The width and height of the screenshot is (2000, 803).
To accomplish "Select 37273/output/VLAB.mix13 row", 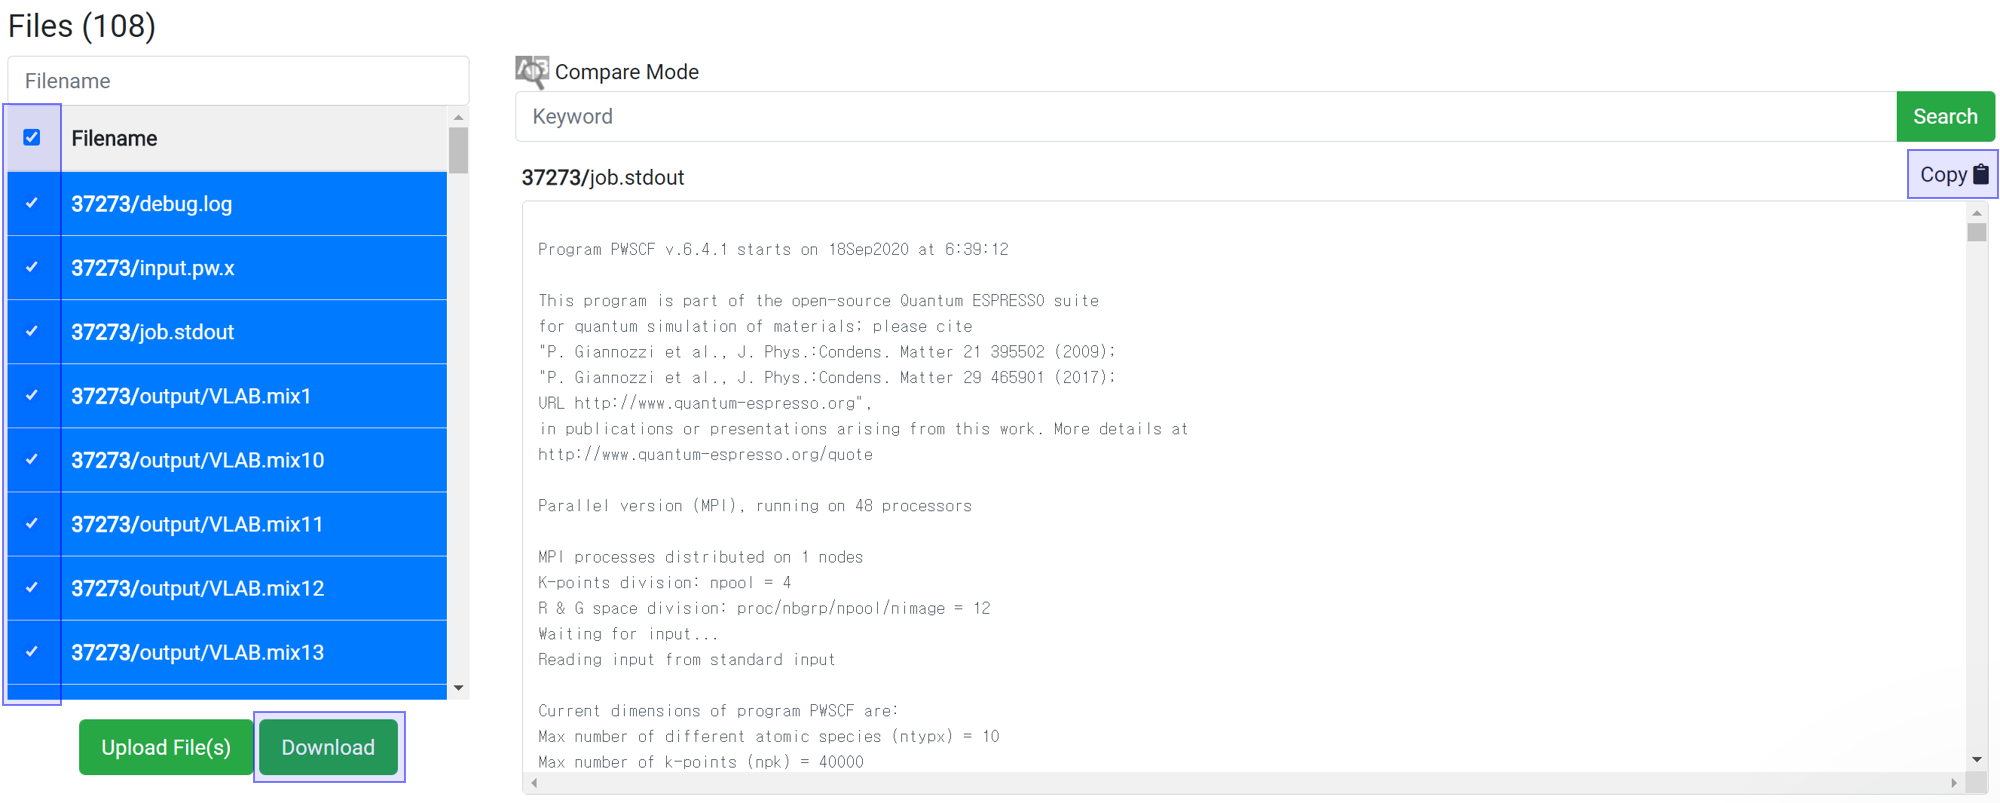I will [x=197, y=652].
